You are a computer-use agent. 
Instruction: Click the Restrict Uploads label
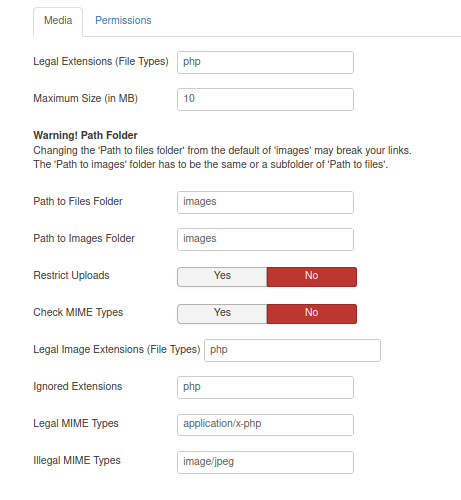(x=71, y=275)
